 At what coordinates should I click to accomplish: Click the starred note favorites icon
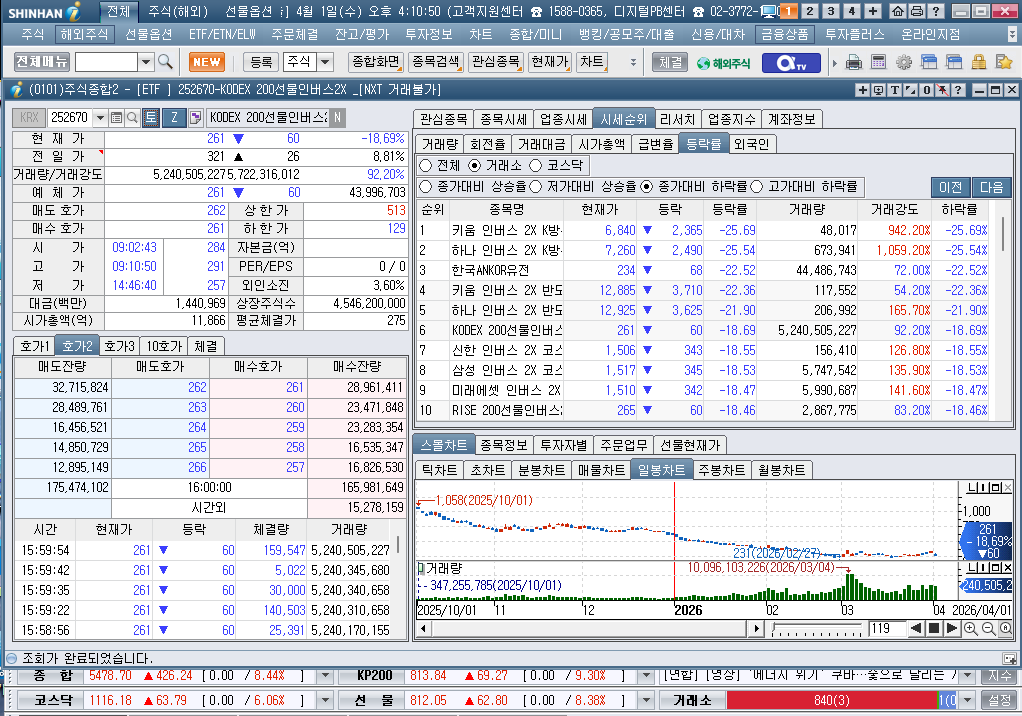[1004, 63]
